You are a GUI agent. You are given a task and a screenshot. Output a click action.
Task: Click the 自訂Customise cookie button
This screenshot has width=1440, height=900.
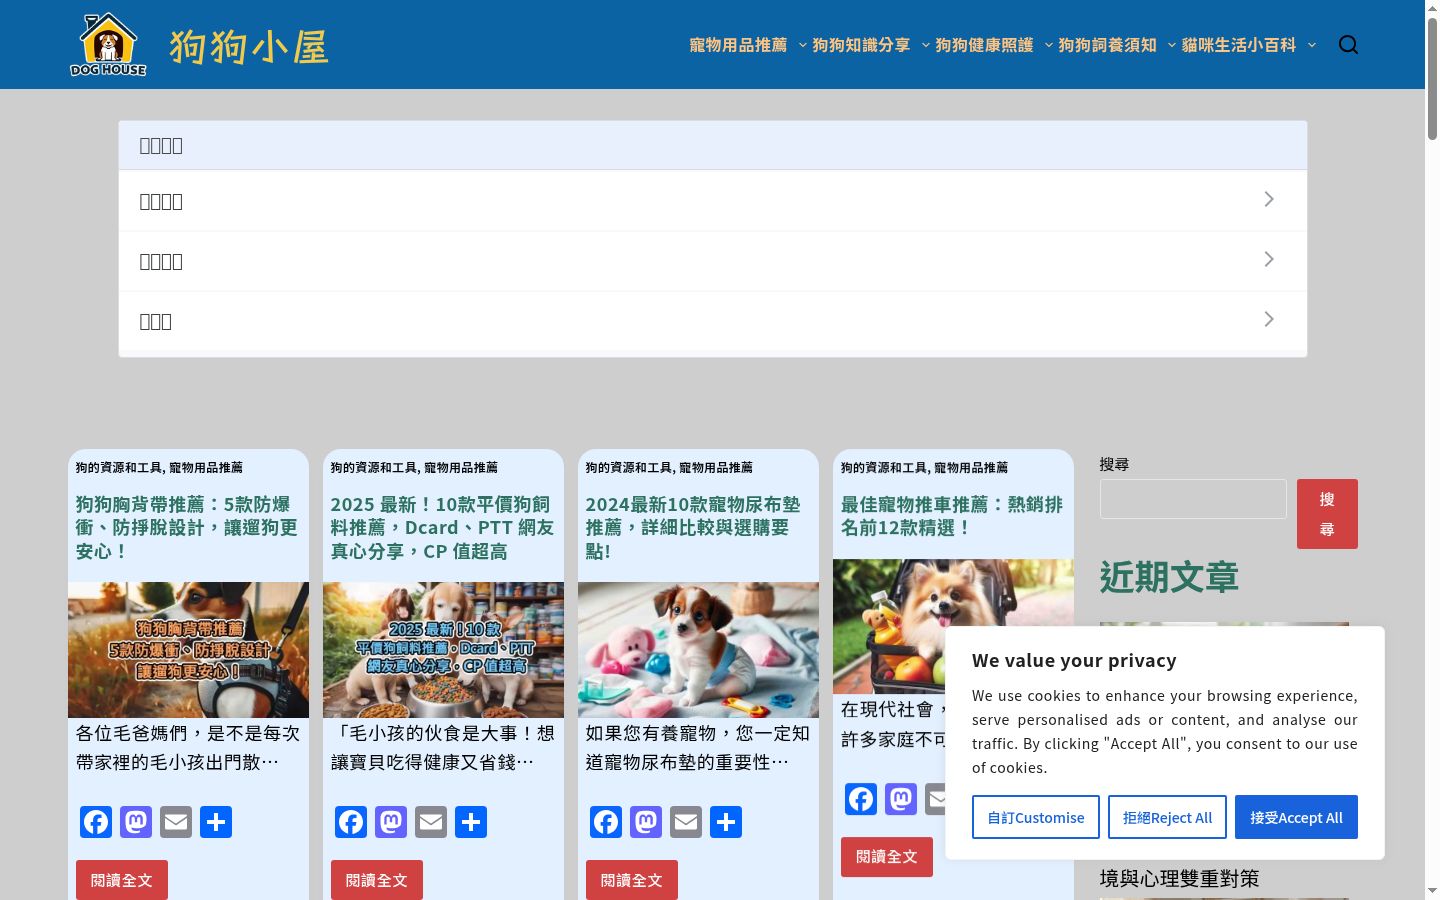tap(1036, 817)
